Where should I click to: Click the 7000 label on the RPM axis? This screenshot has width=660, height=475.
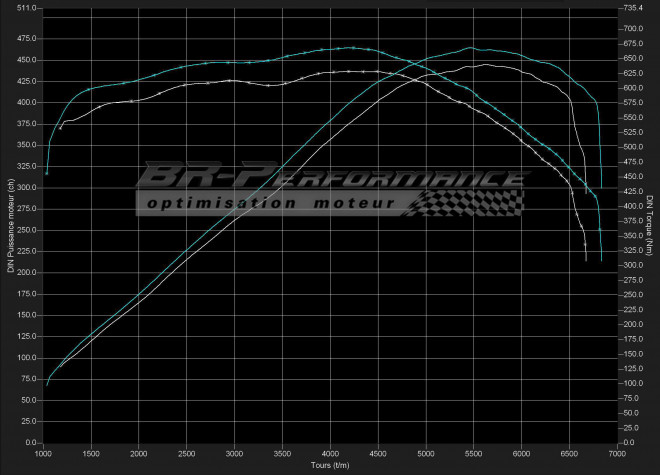[x=617, y=452]
